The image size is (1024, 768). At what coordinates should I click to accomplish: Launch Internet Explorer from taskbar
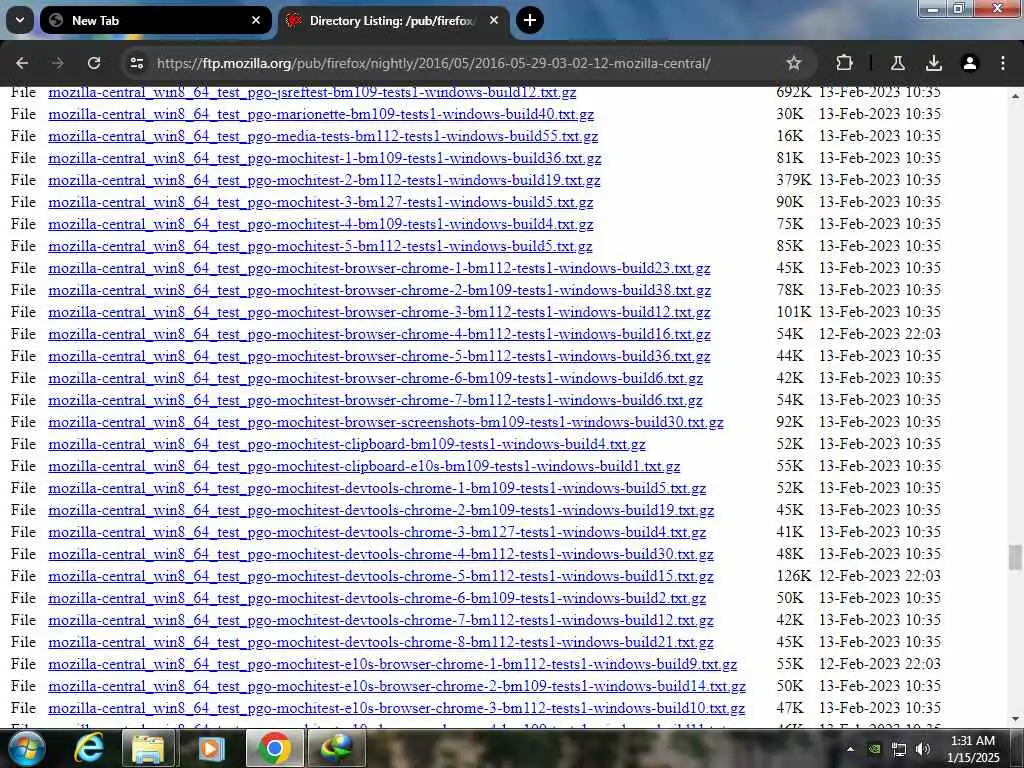click(x=89, y=748)
